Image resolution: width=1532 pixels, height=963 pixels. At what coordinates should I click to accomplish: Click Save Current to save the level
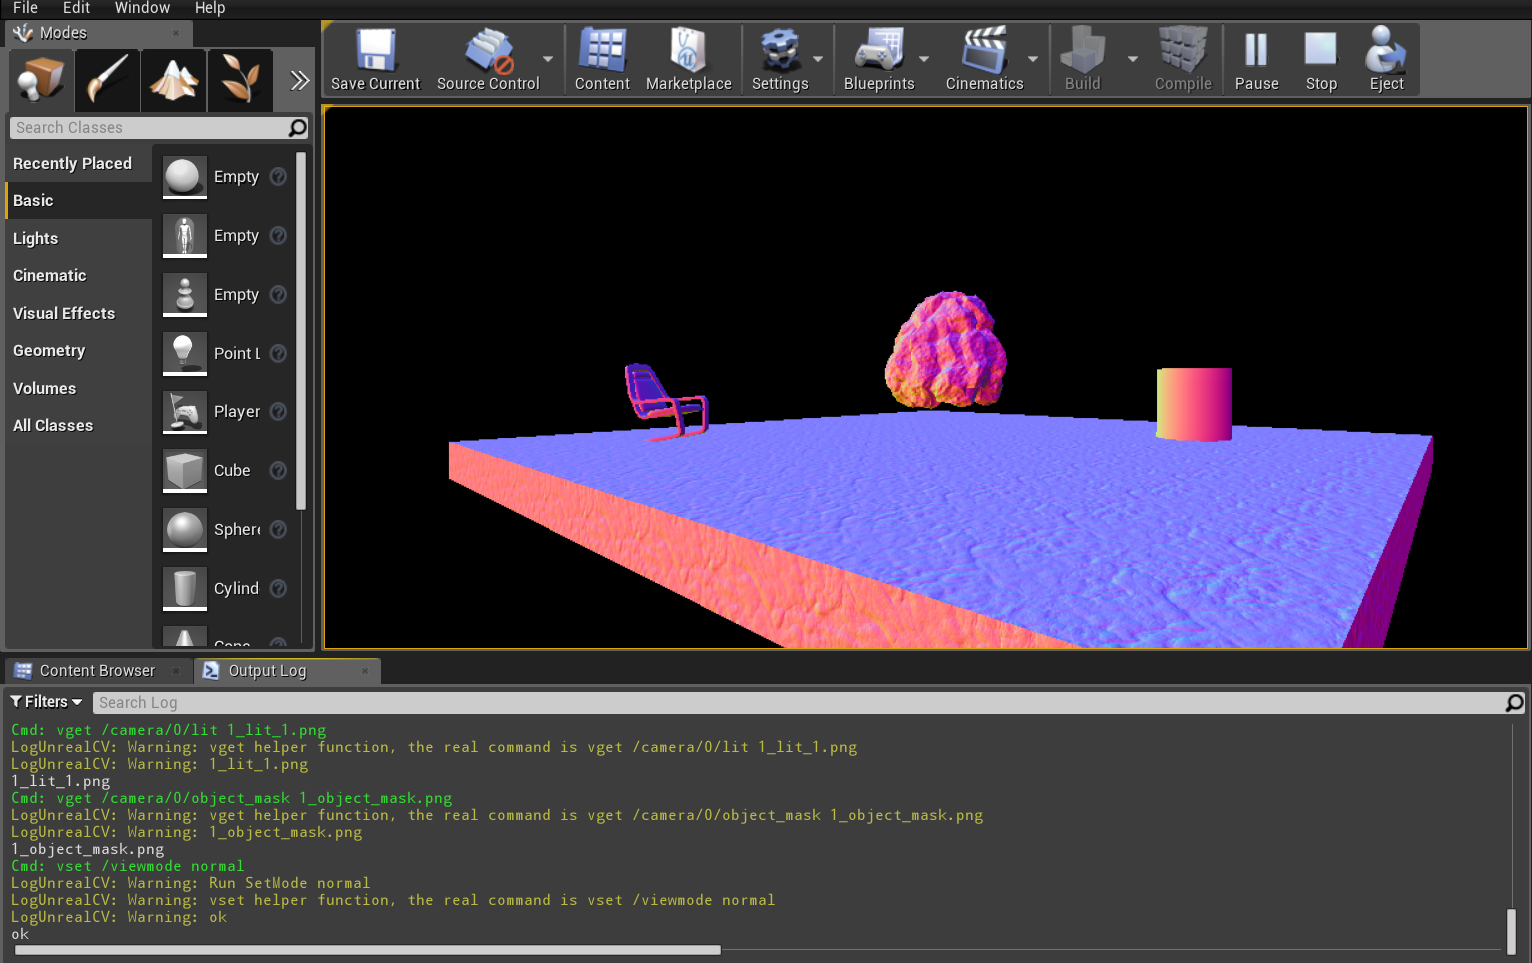coord(375,58)
